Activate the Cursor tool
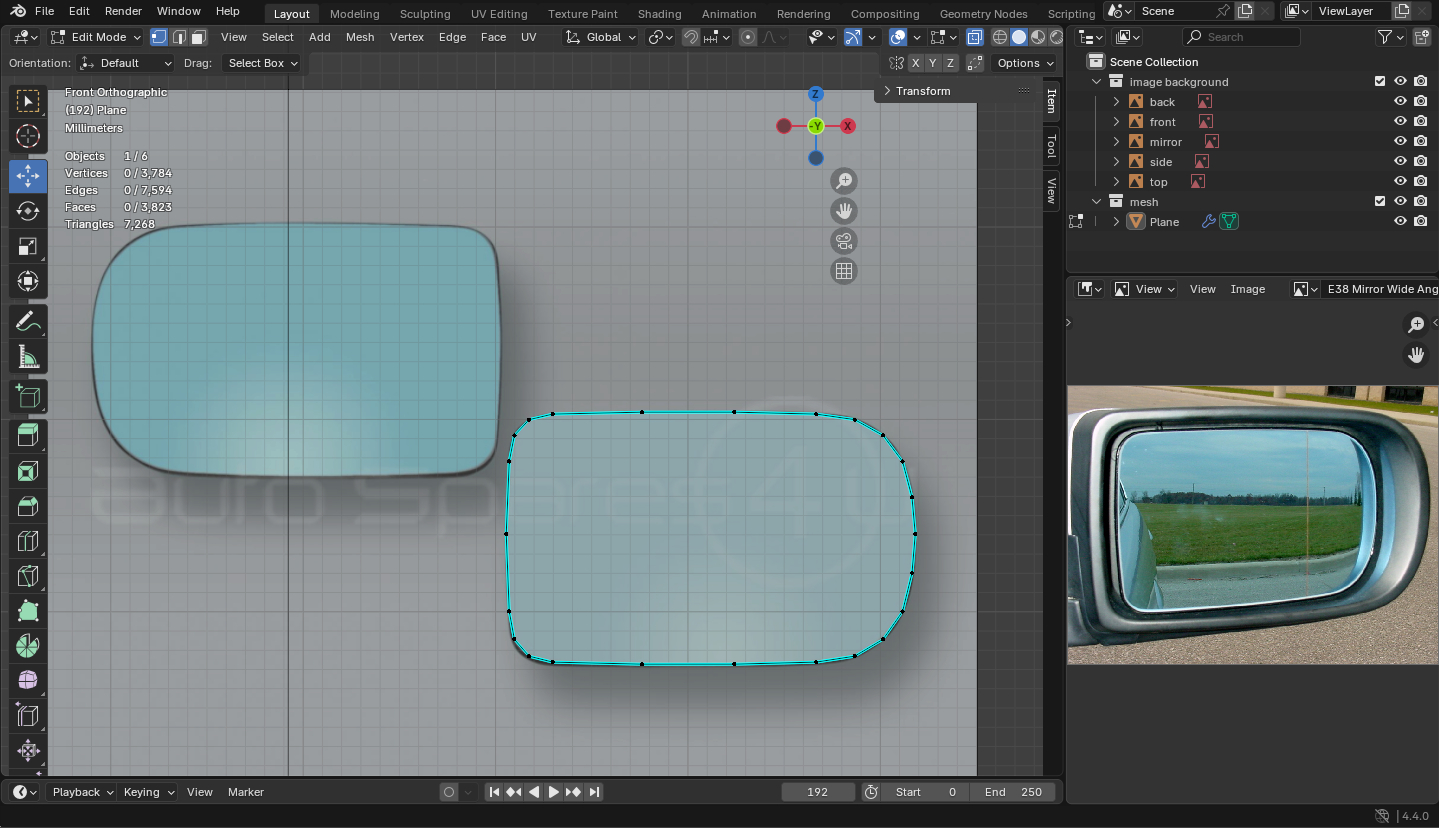Screen dimensions: 1439x828 click(x=28, y=137)
